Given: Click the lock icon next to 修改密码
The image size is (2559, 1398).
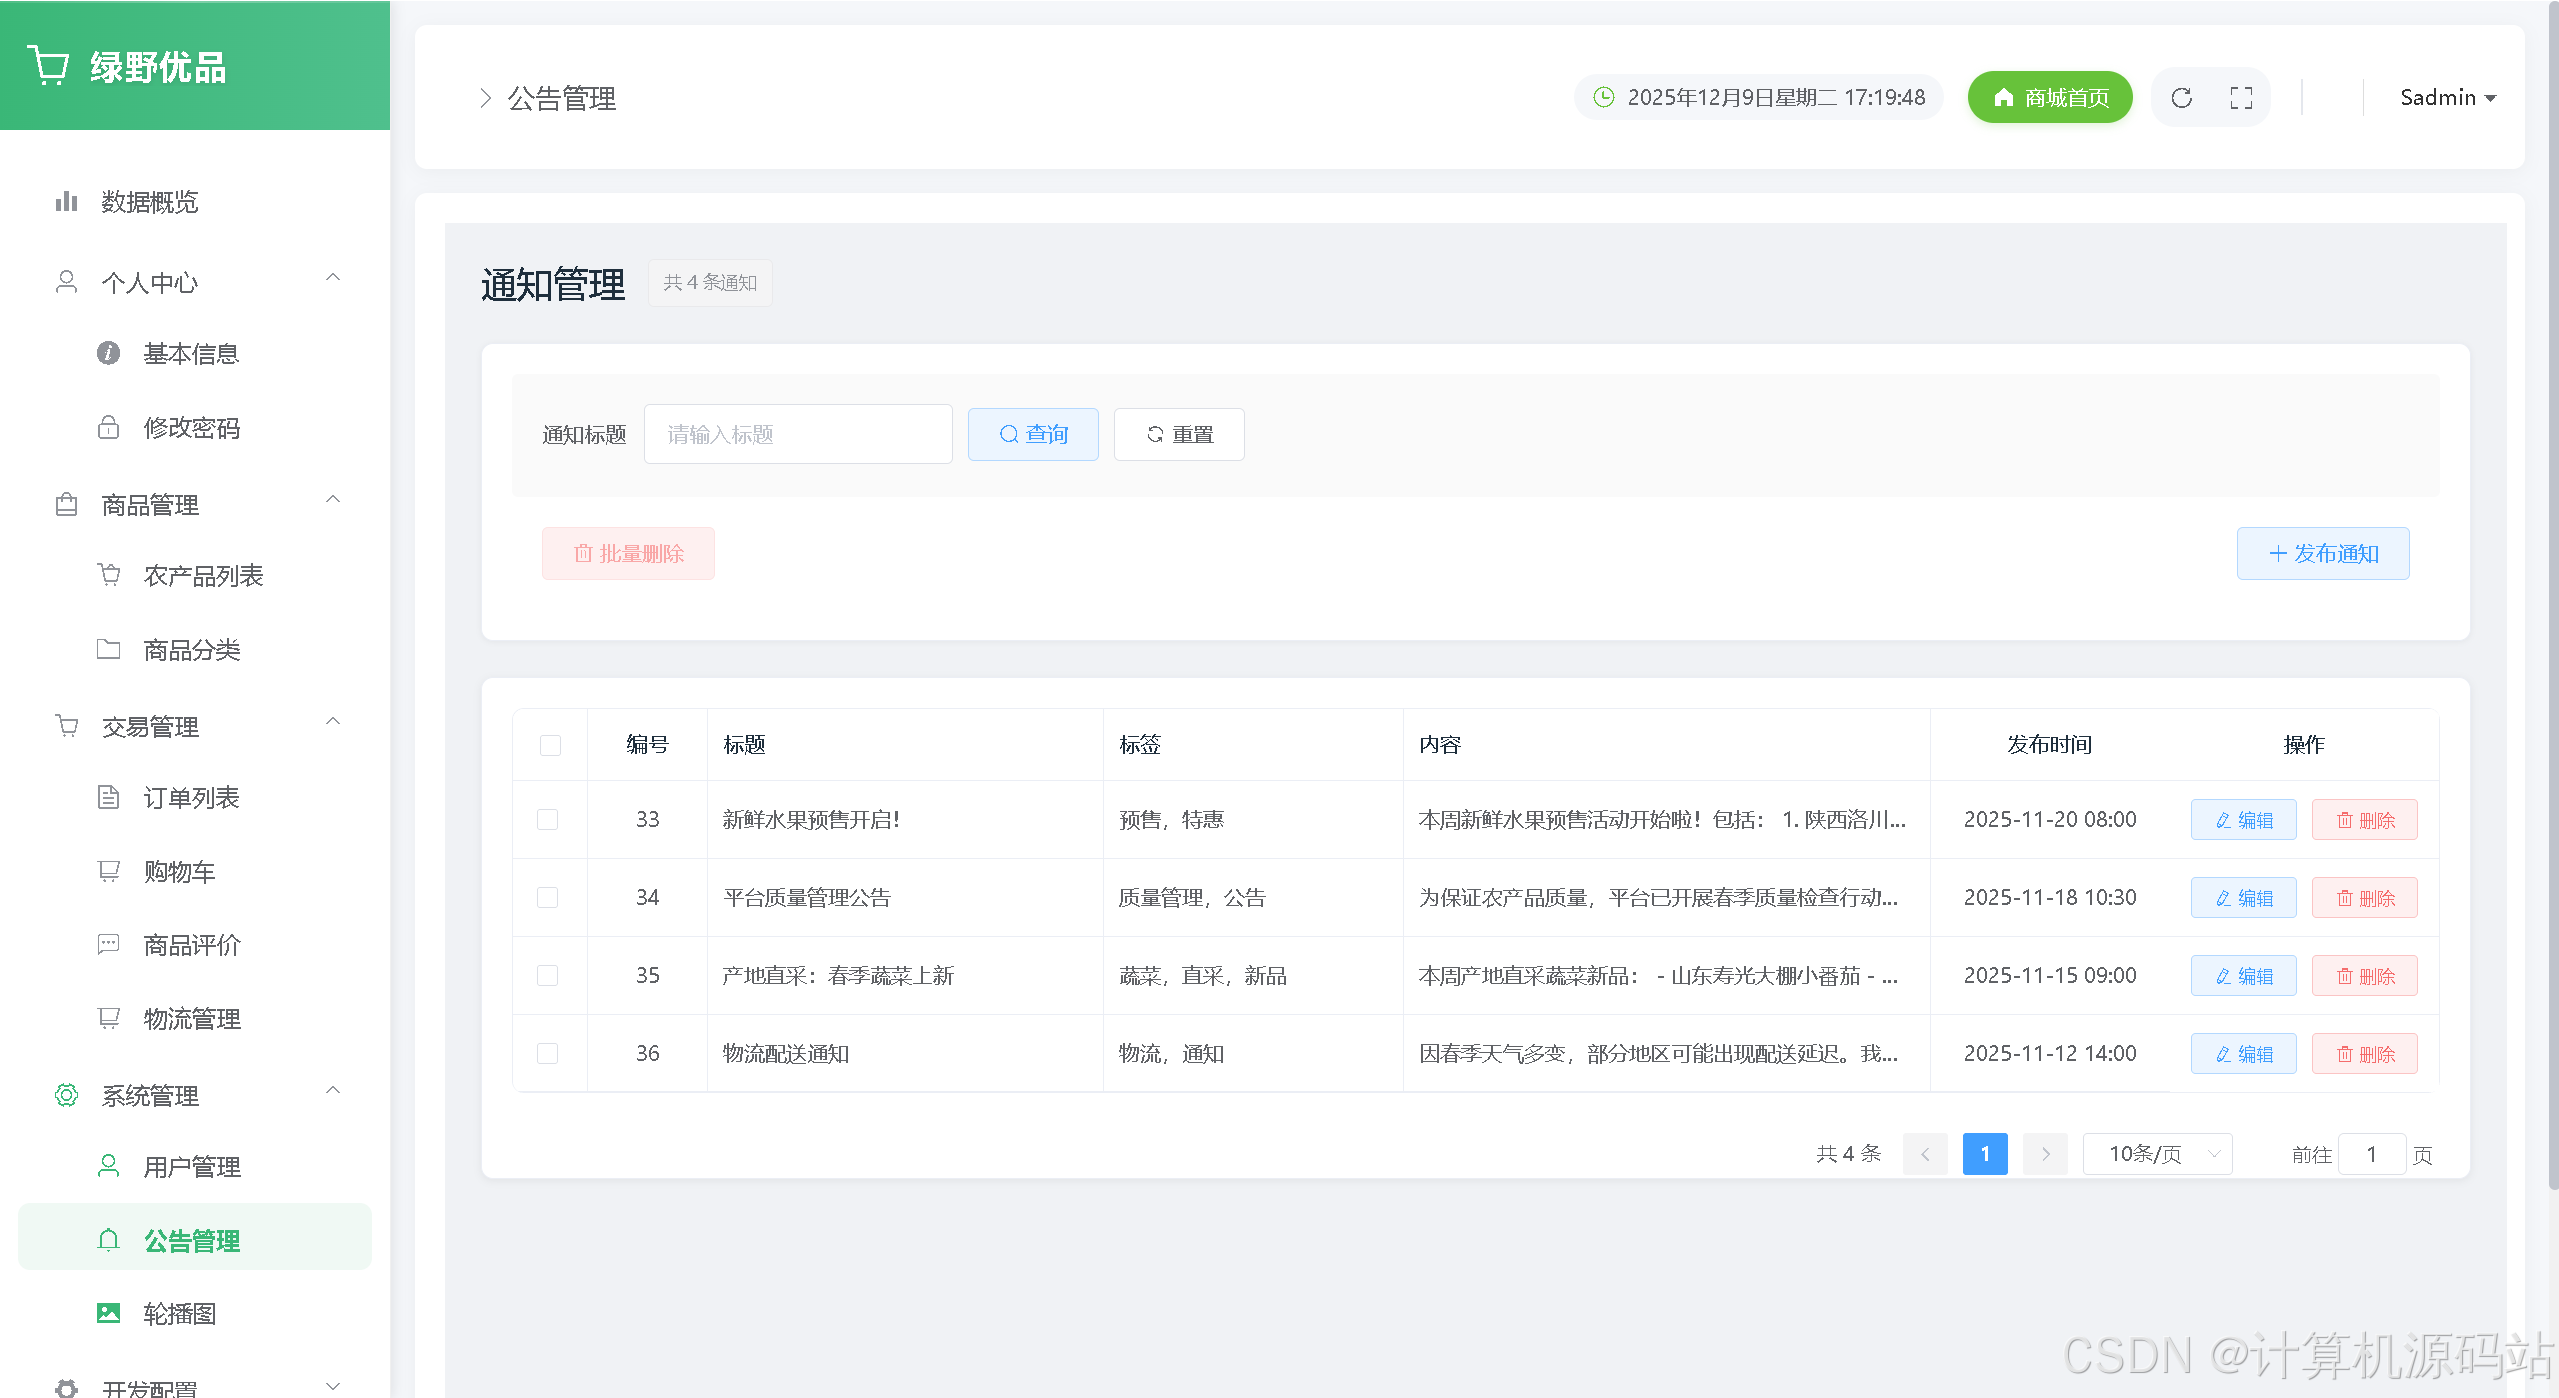Looking at the screenshot, I should pos(108,428).
